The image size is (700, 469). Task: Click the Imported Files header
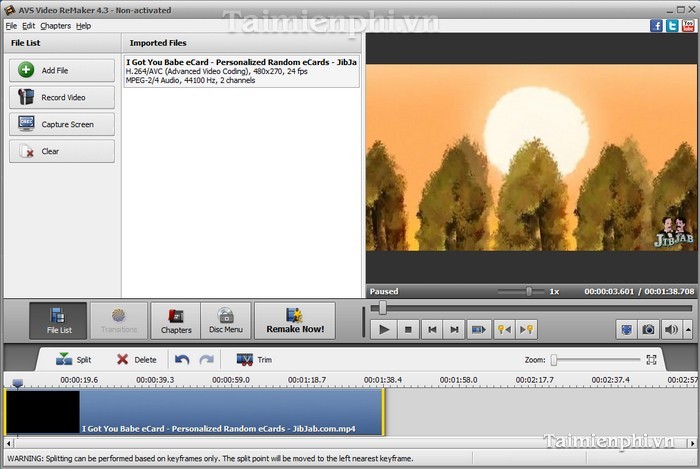pyautogui.click(x=158, y=43)
